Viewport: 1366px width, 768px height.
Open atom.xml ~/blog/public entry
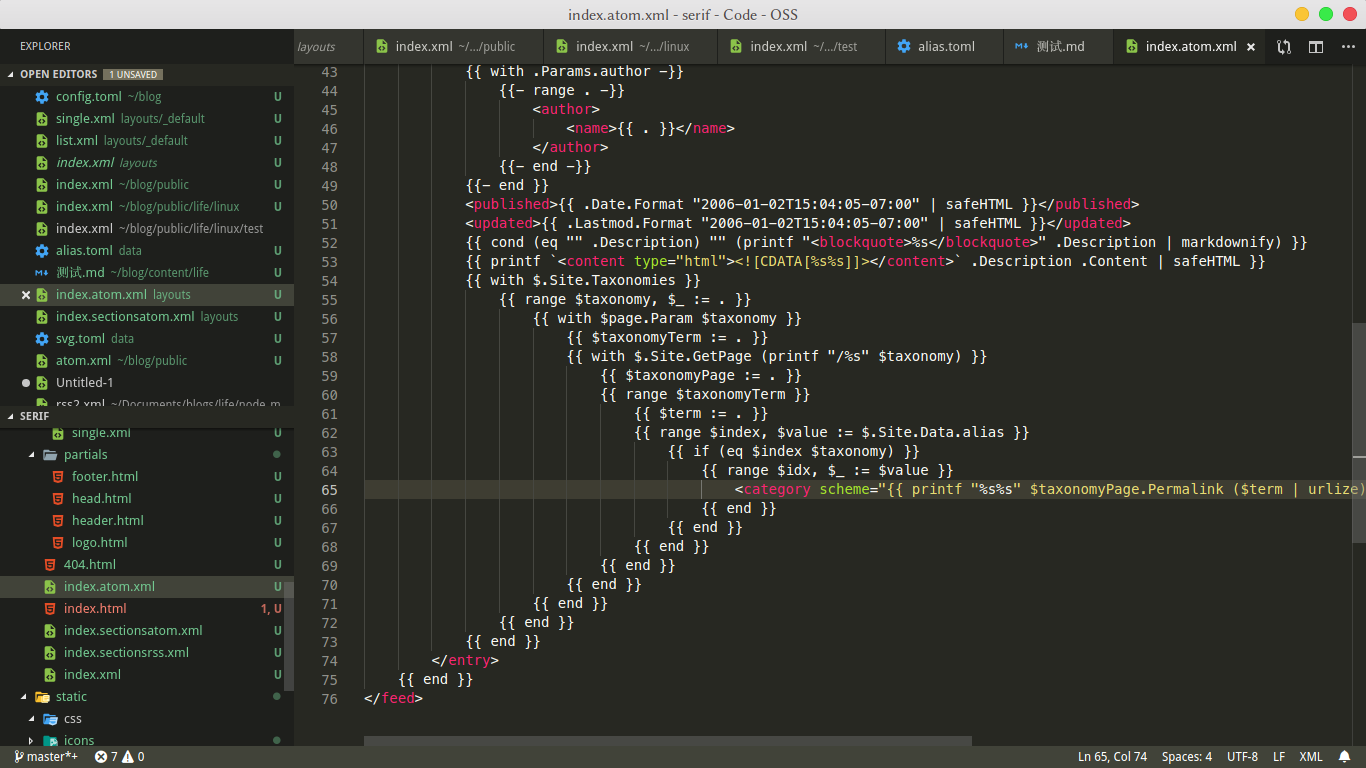click(x=147, y=361)
